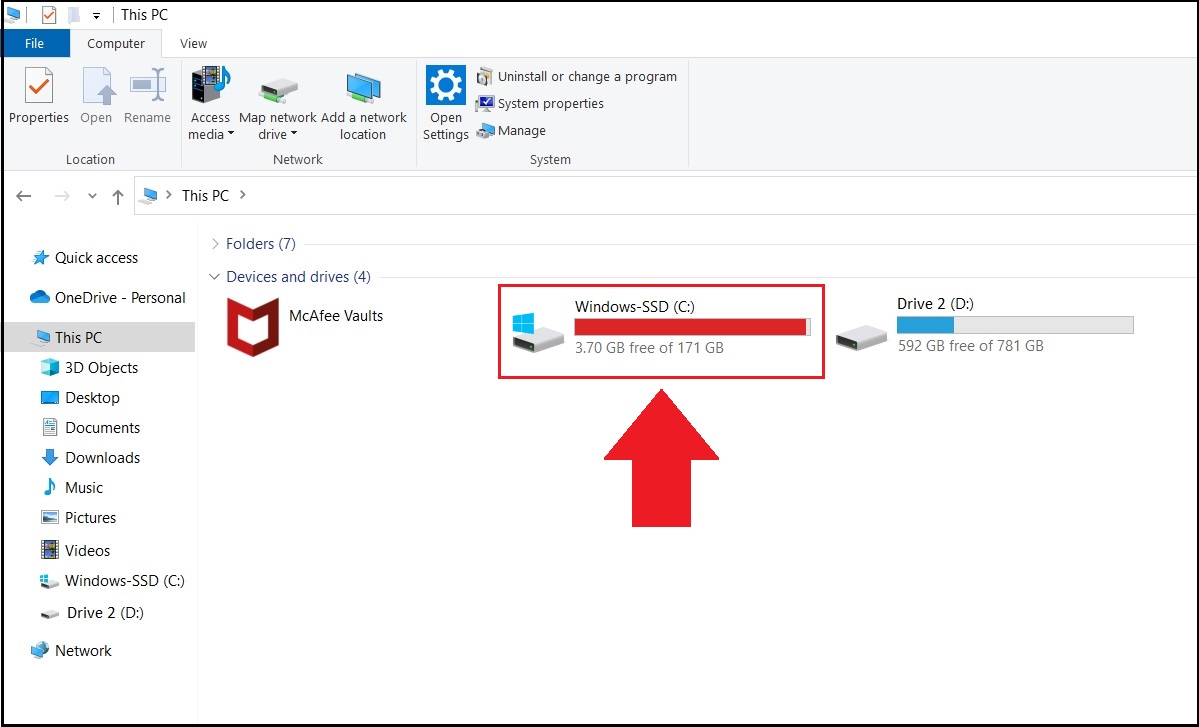The height and width of the screenshot is (727, 1199).
Task: Click the McAfee Vaults shield icon
Action: point(253,327)
